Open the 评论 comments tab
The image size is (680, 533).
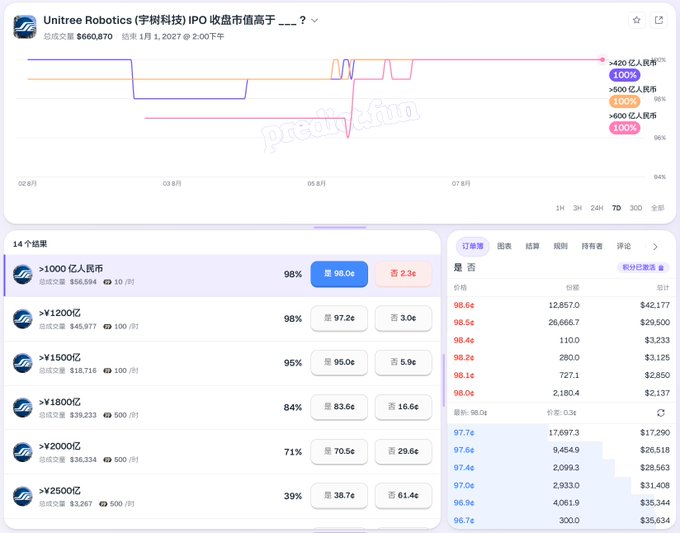tap(624, 246)
